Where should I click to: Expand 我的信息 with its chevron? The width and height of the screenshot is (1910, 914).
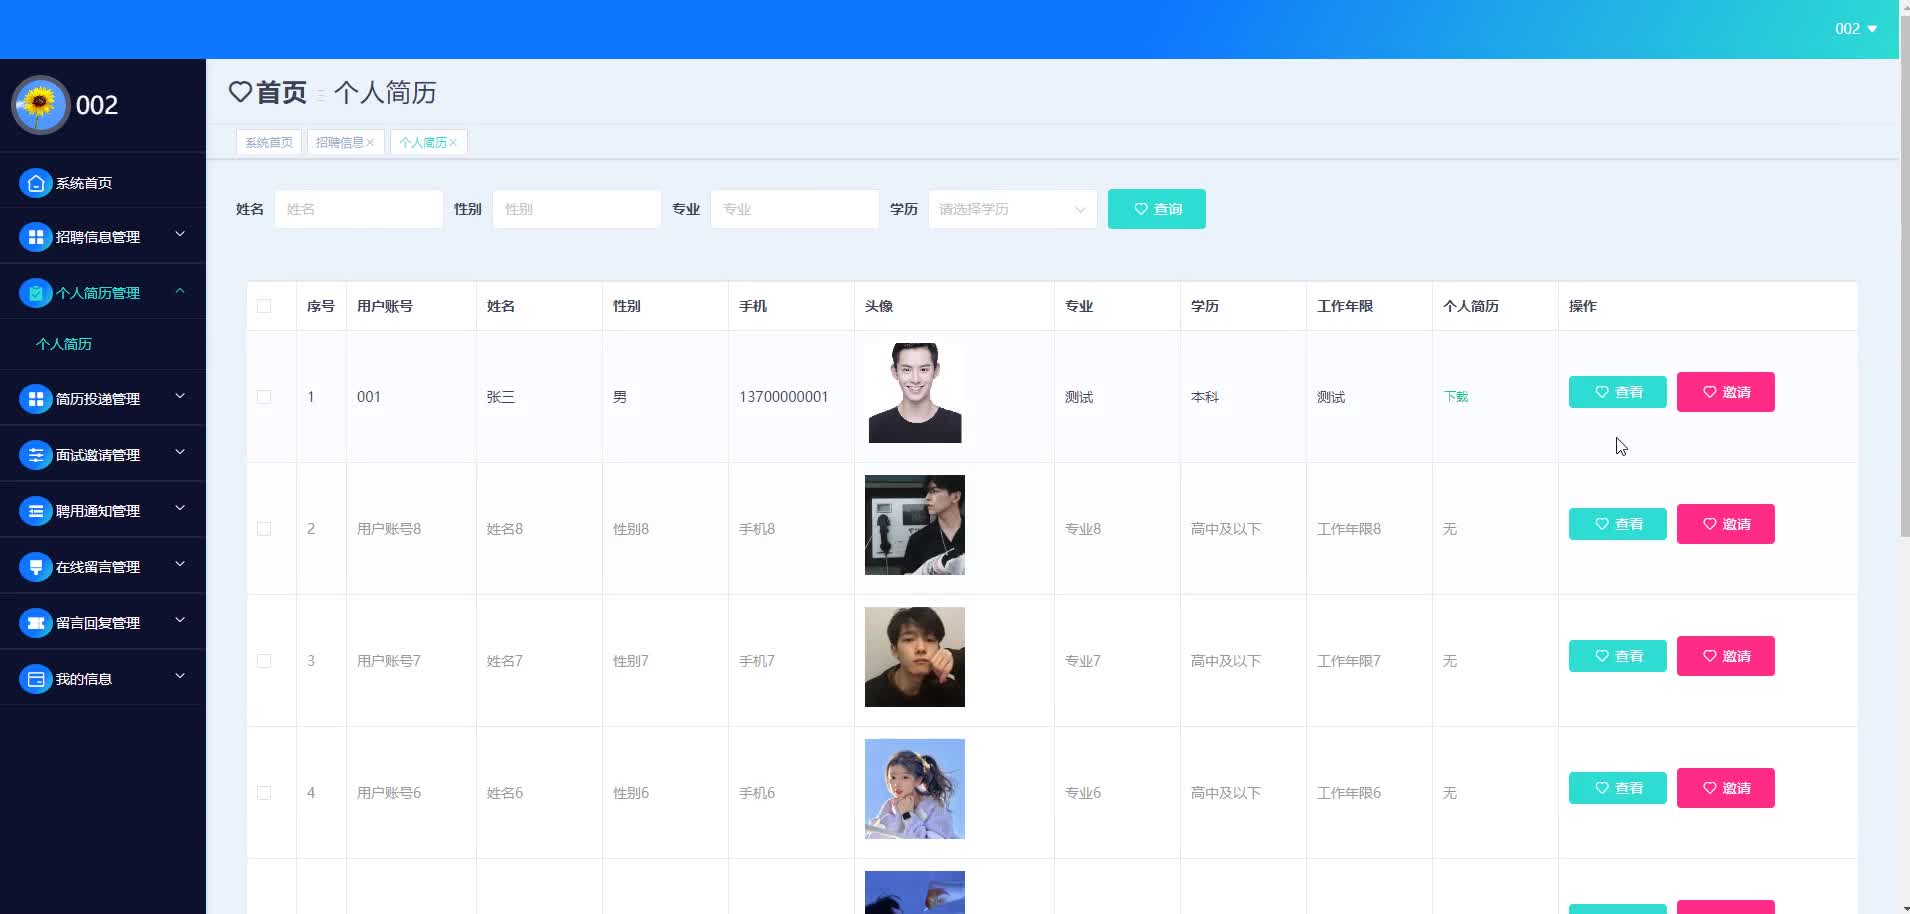coord(180,676)
